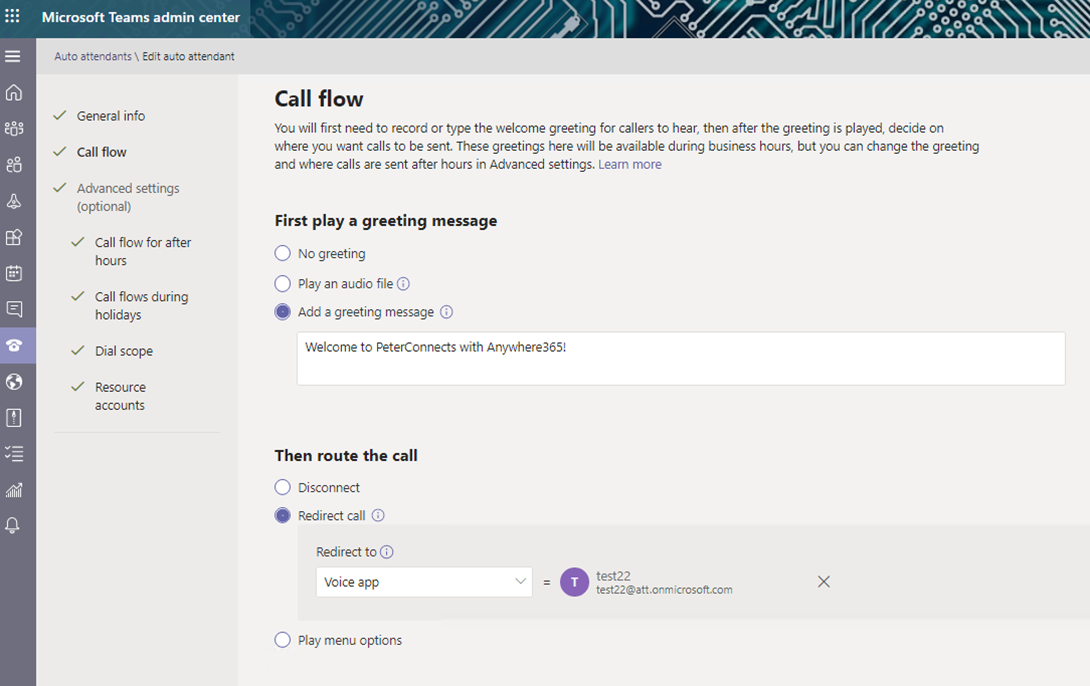1090x686 pixels.
Task: Open Analytics & reports chart icon
Action: point(14,490)
